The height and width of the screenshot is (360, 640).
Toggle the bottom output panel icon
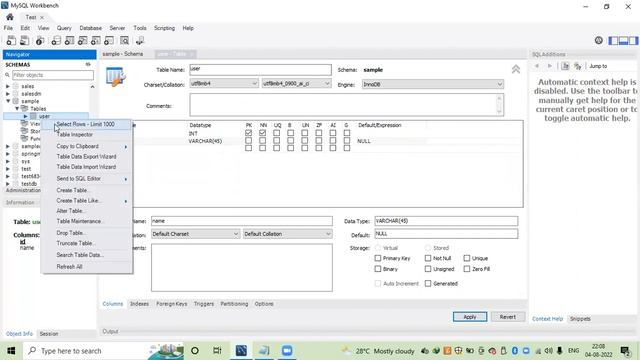(623, 40)
